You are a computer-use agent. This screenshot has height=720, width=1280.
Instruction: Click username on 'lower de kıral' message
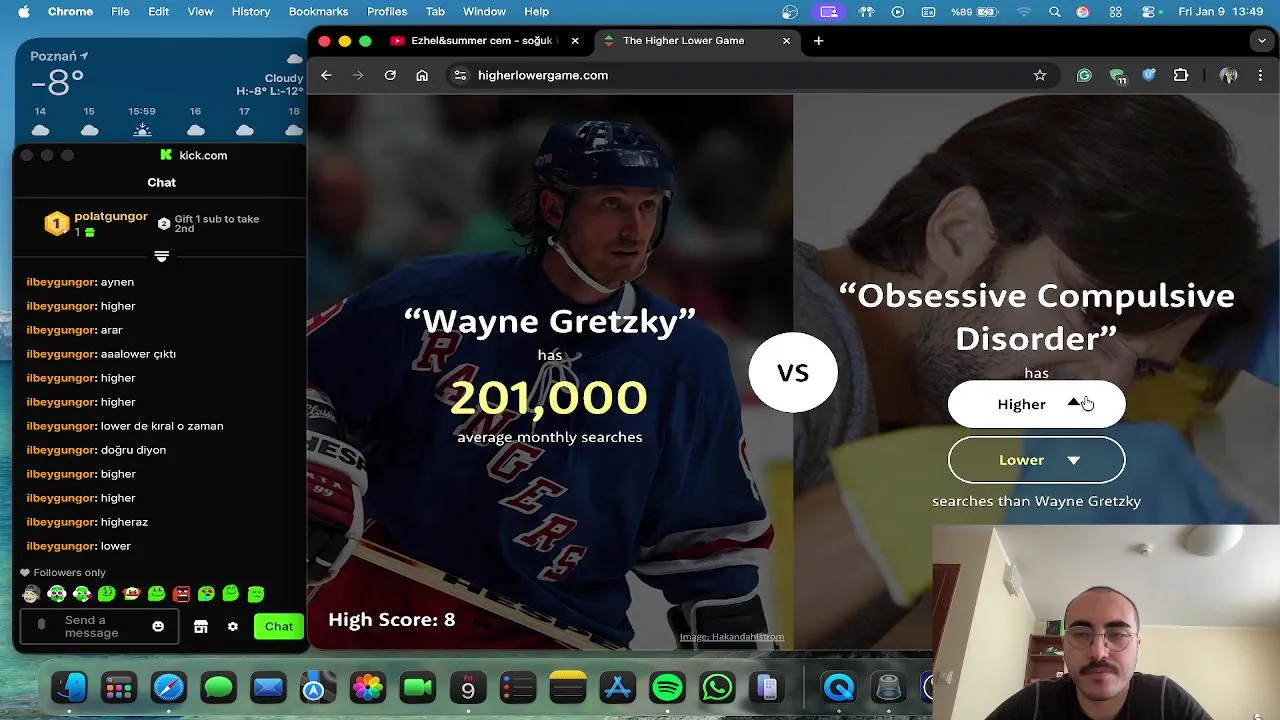[61, 426]
